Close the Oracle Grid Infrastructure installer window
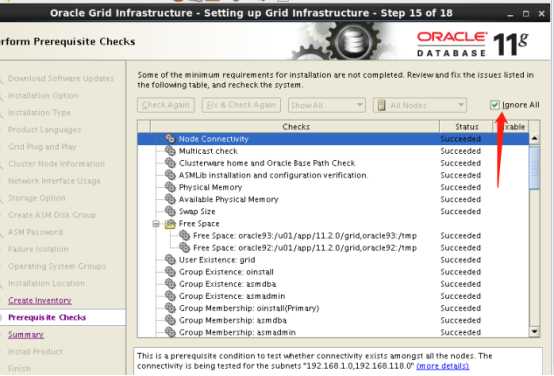This screenshot has height=376, width=554. point(541,14)
